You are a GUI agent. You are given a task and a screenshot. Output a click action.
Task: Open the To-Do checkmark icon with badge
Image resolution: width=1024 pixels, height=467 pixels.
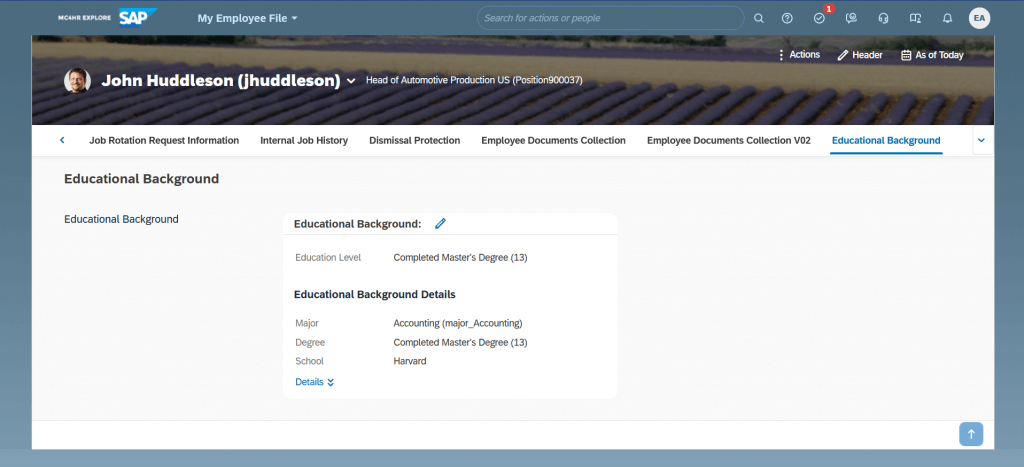pyautogui.click(x=820, y=18)
